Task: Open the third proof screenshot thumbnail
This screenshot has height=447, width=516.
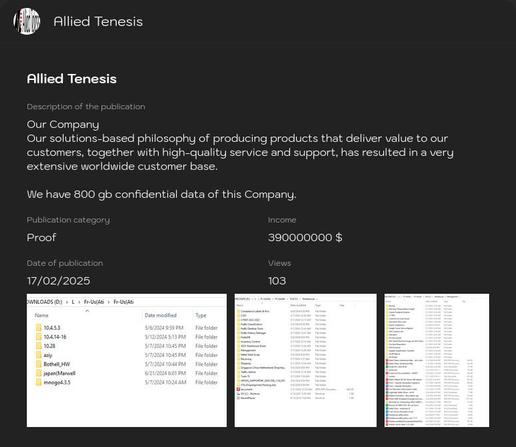Action: 437,360
